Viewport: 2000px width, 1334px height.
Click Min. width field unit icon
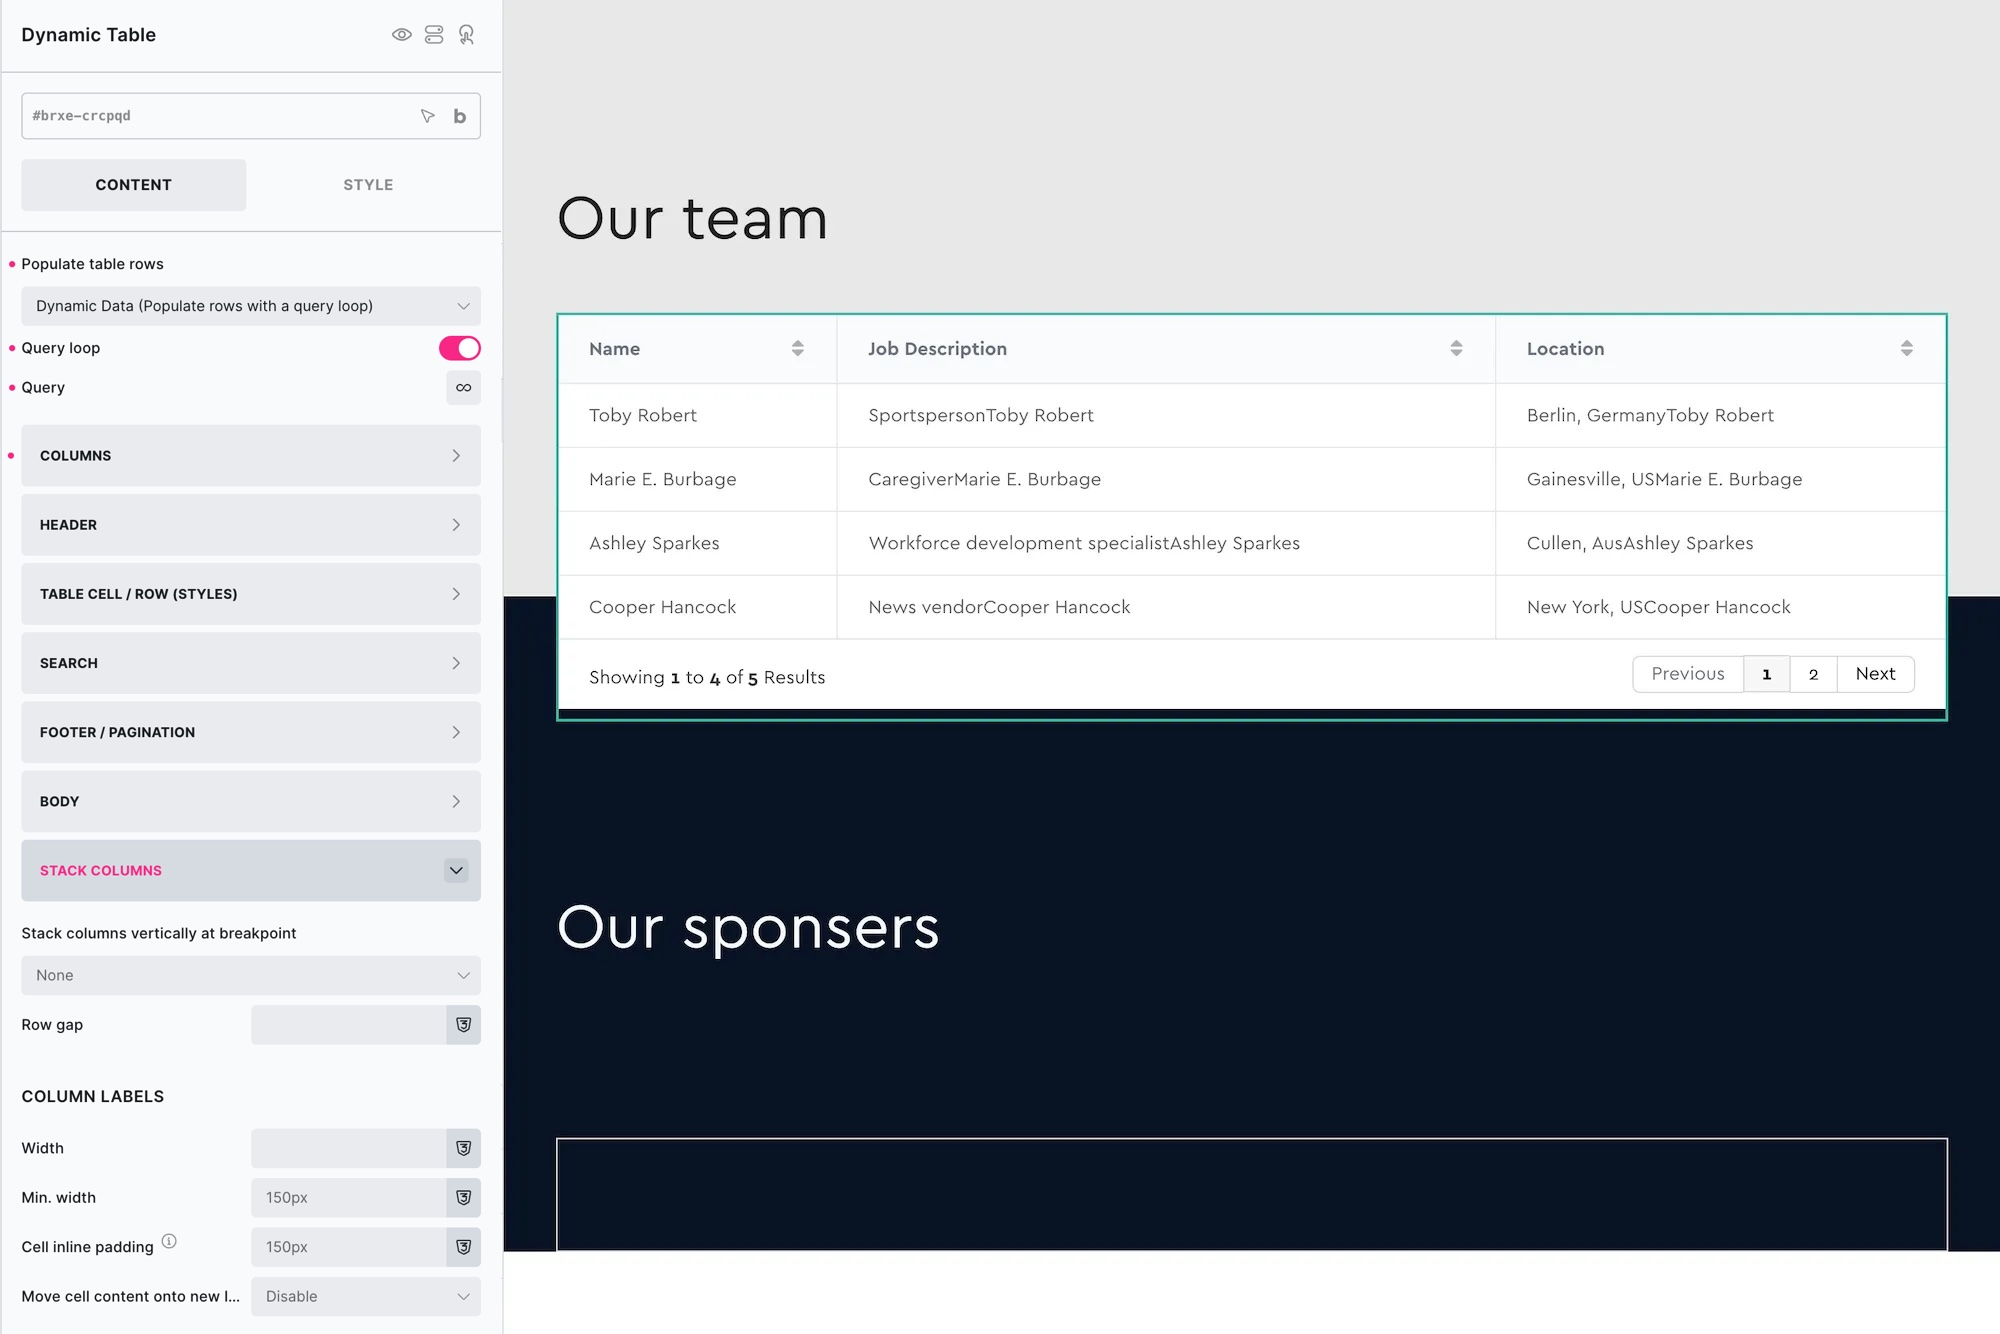tap(463, 1198)
